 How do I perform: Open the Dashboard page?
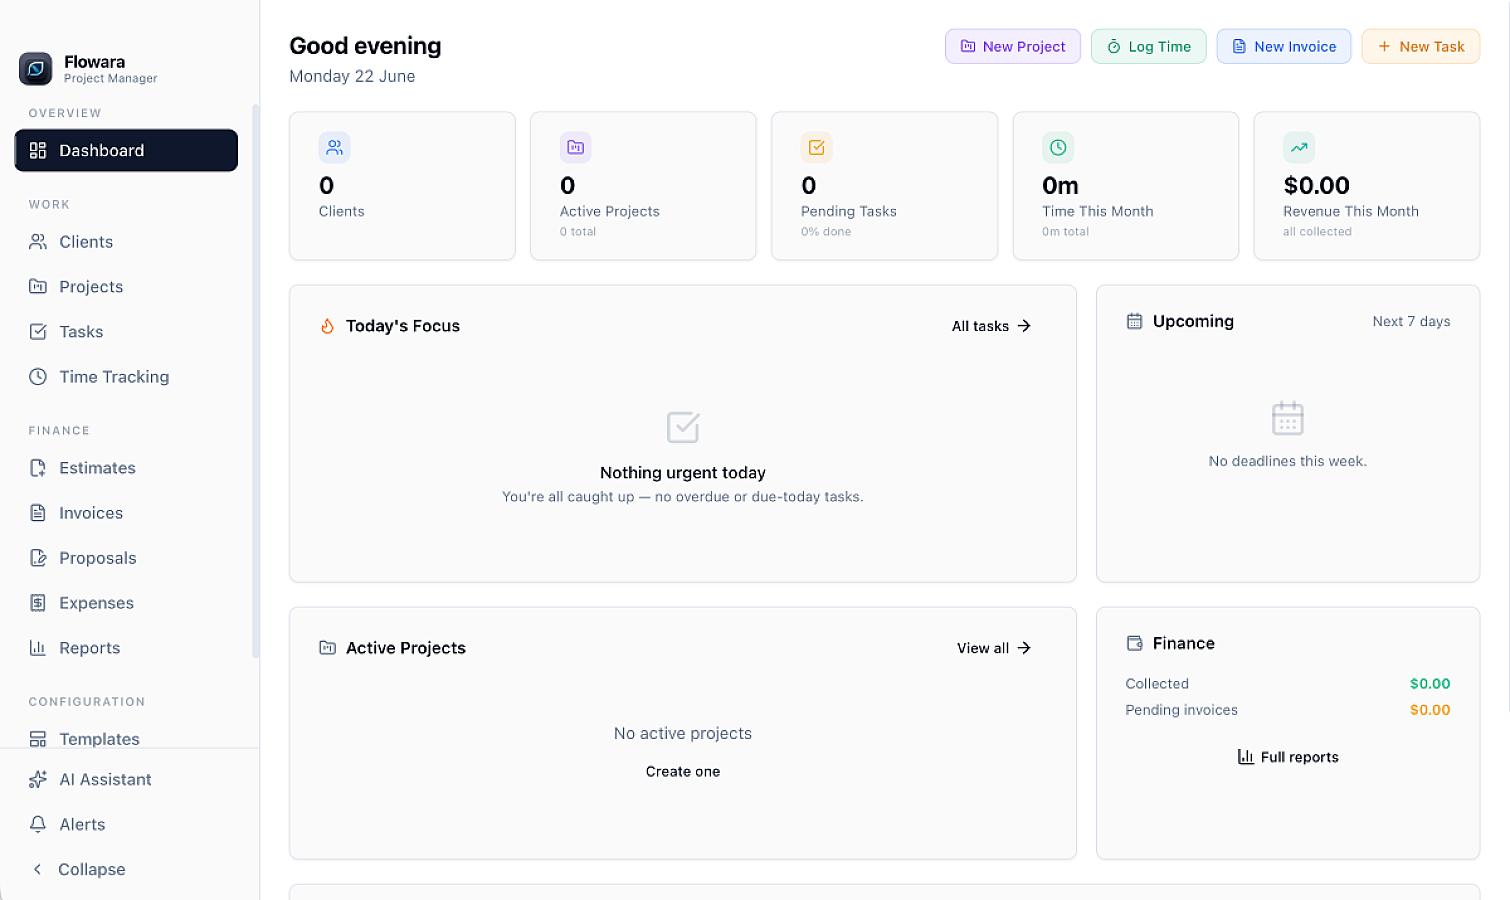click(x=126, y=150)
